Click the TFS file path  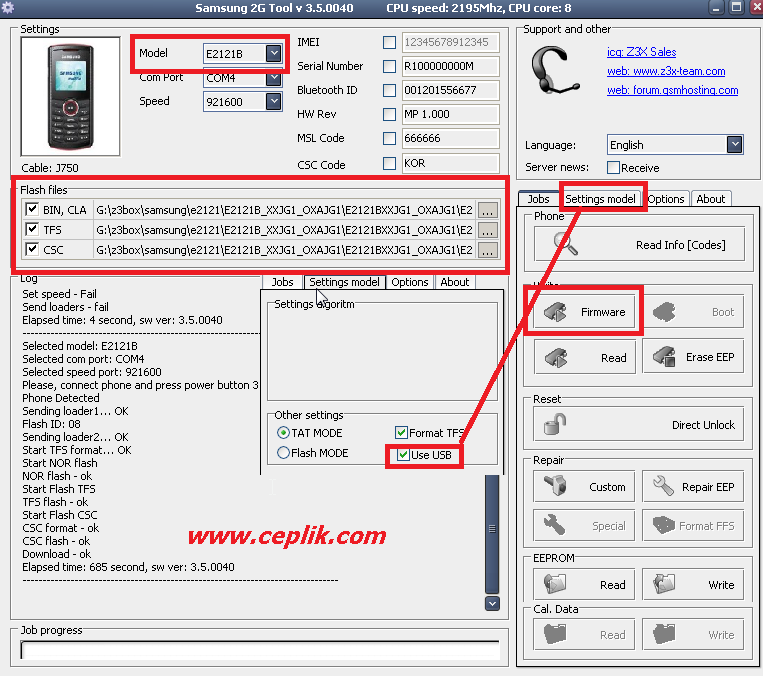point(284,230)
